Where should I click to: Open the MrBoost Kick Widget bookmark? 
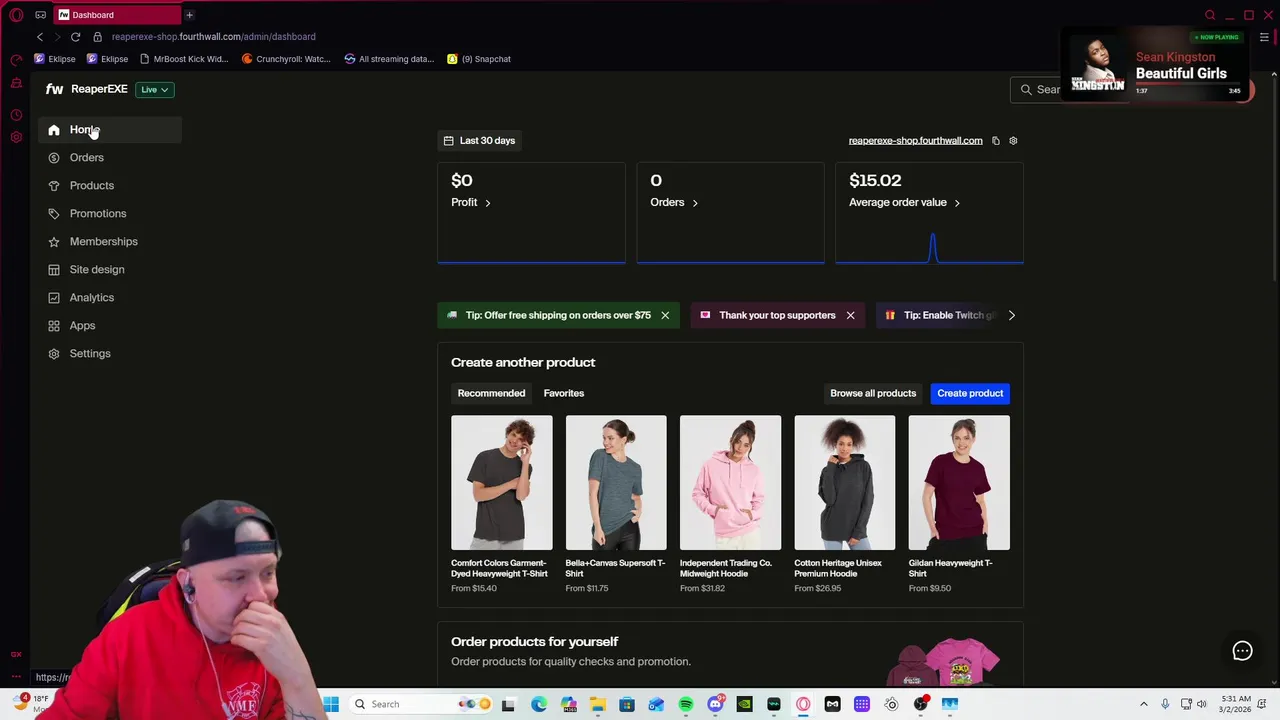(x=184, y=59)
